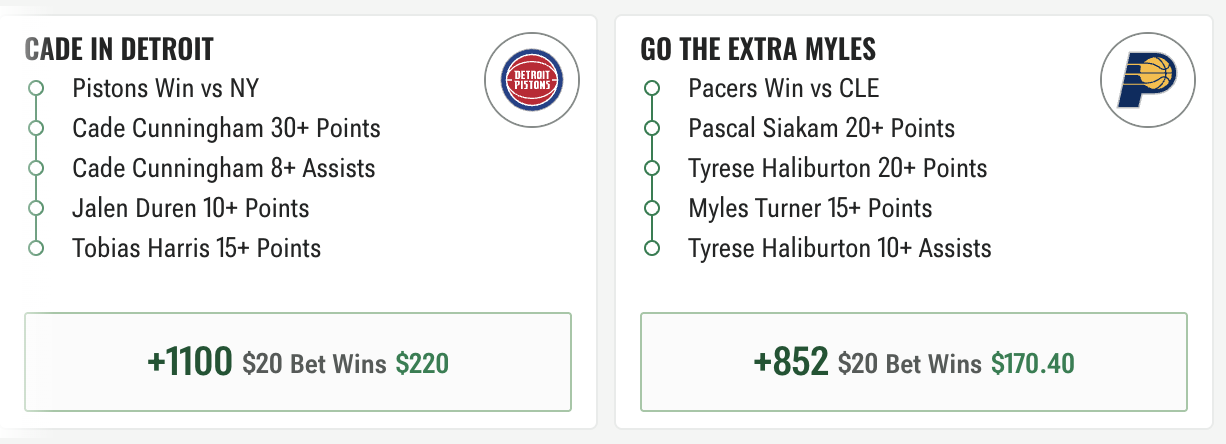Click the circle beside Pistons Win vs NY
This screenshot has height=444, width=1226.
click(37, 89)
